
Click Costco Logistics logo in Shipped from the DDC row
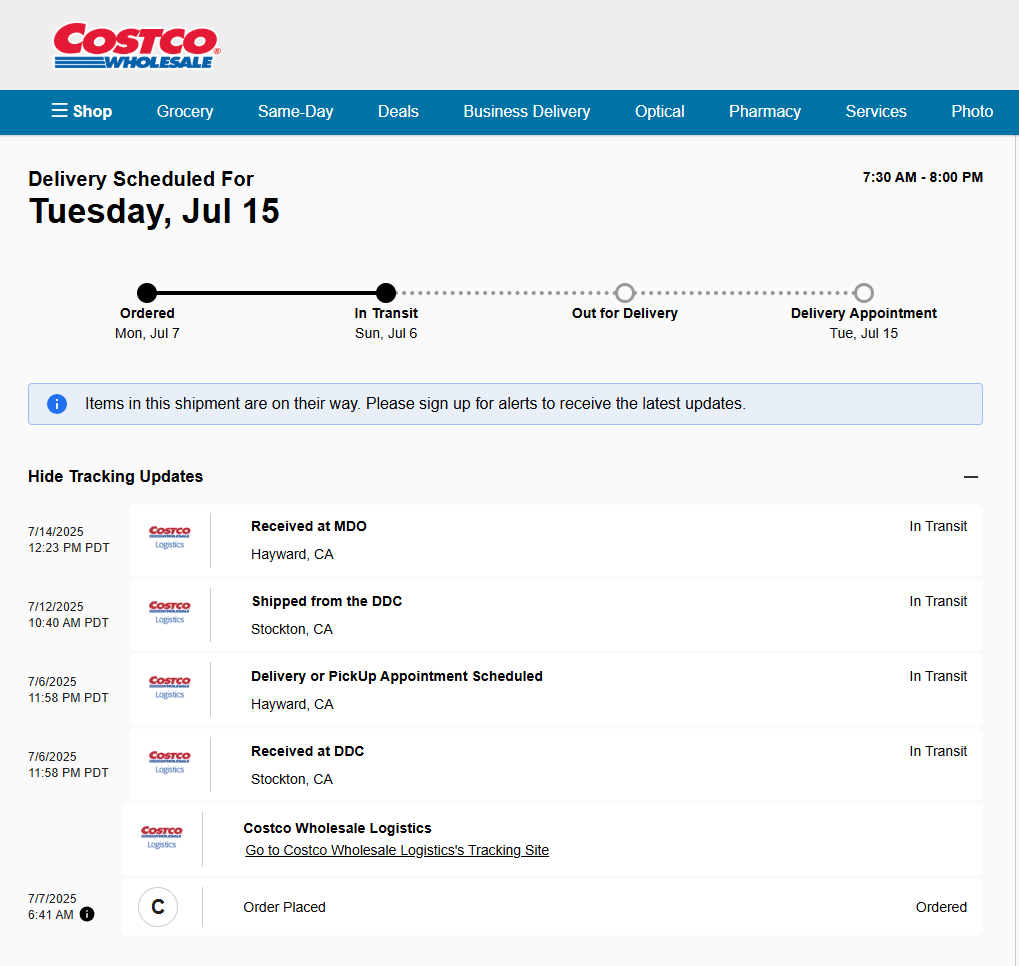(170, 612)
